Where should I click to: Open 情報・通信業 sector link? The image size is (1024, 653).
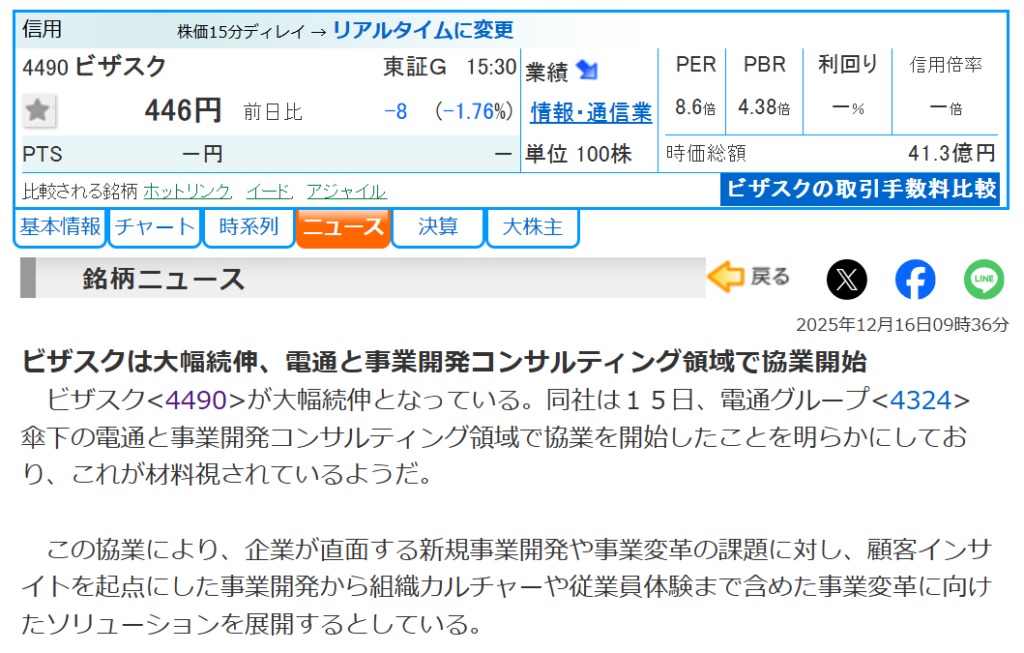(590, 113)
